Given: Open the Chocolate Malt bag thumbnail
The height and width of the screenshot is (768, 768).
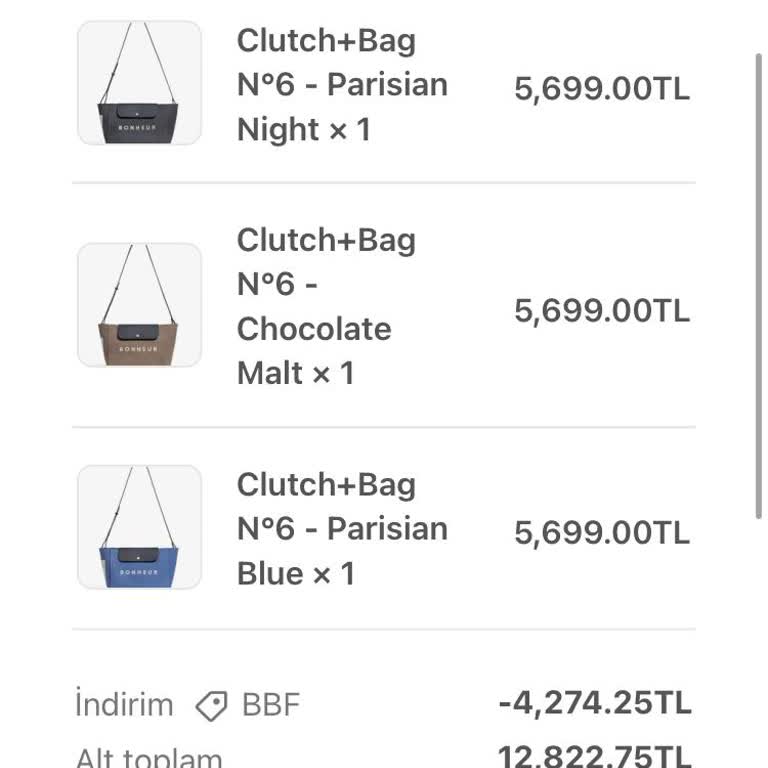Looking at the screenshot, I should click(x=139, y=305).
